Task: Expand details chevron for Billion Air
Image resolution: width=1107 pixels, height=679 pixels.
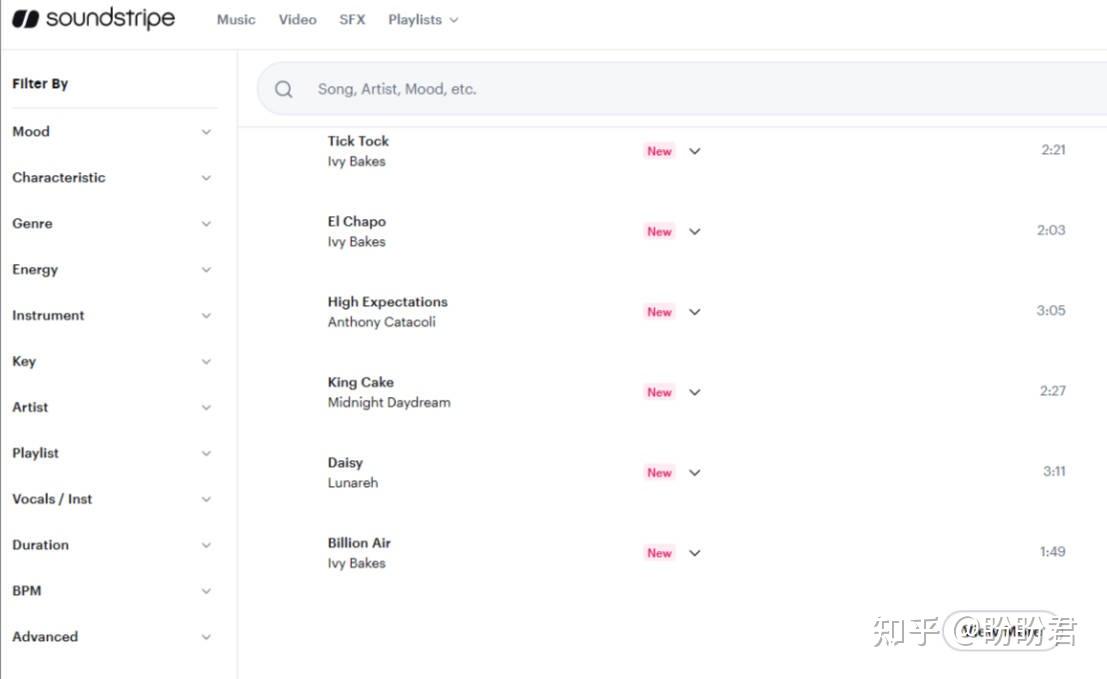Action: click(695, 553)
